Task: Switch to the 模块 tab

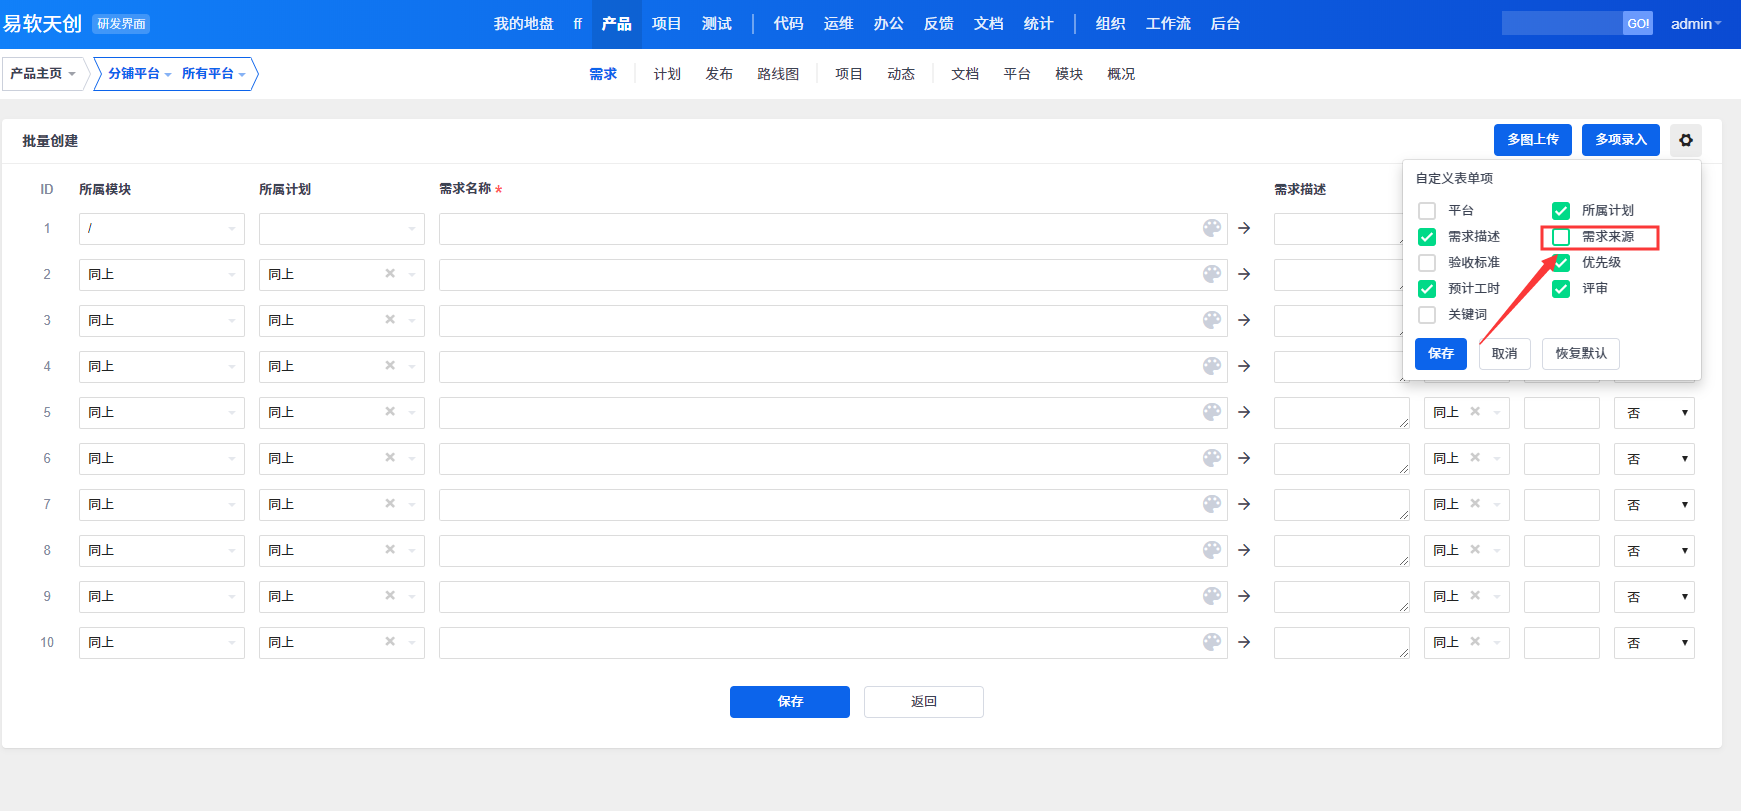Action: 1069,74
